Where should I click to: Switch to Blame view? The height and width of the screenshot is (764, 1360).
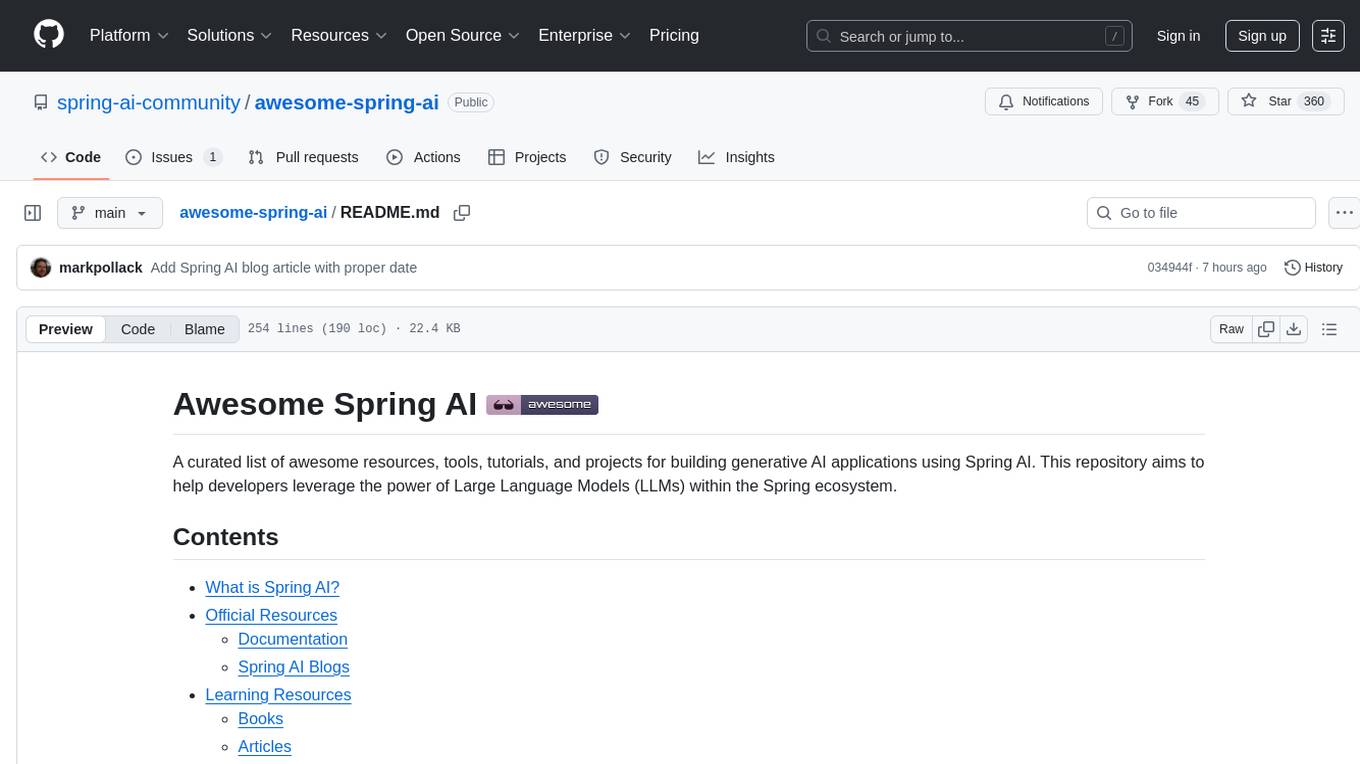(x=204, y=329)
